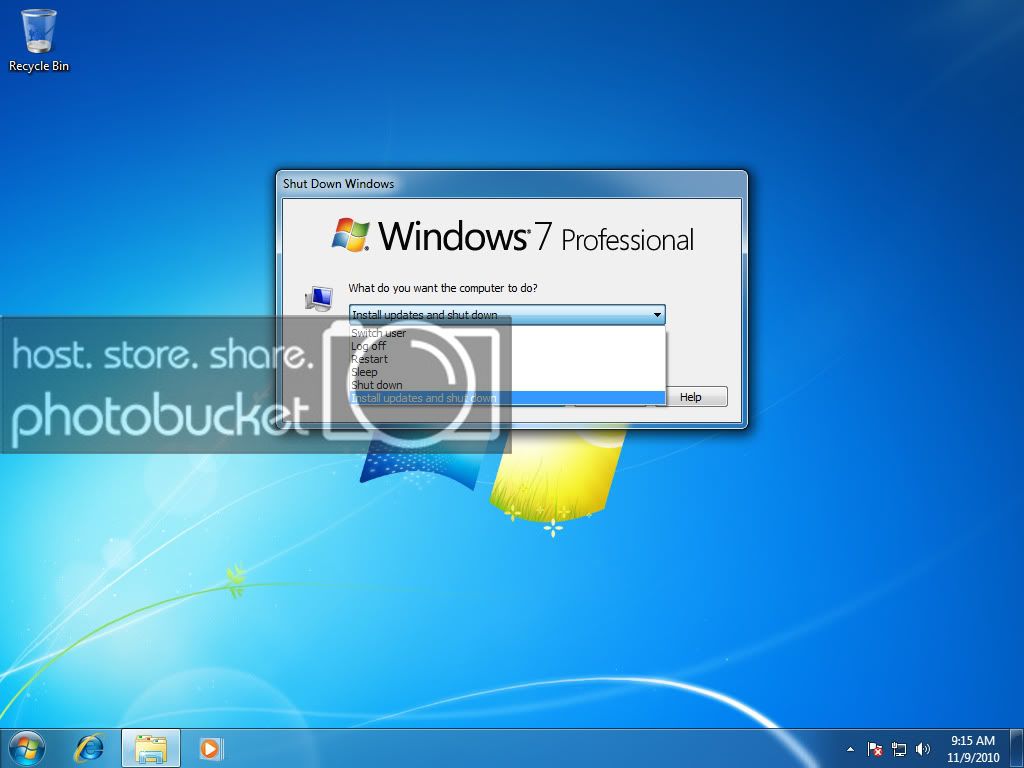1024x768 pixels.
Task: Select "Install updates and shut down" highlighted entry
Action: pos(424,398)
